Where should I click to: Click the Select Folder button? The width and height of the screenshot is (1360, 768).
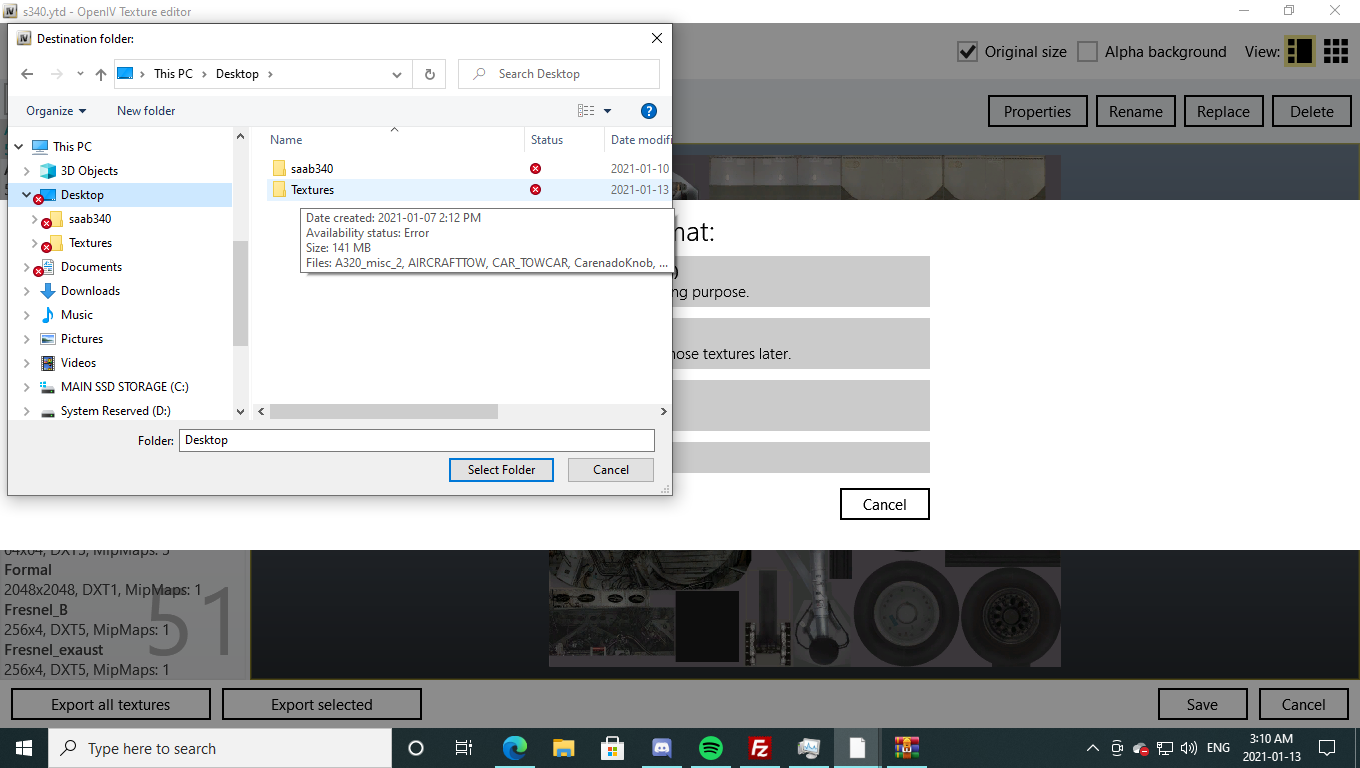coord(501,470)
